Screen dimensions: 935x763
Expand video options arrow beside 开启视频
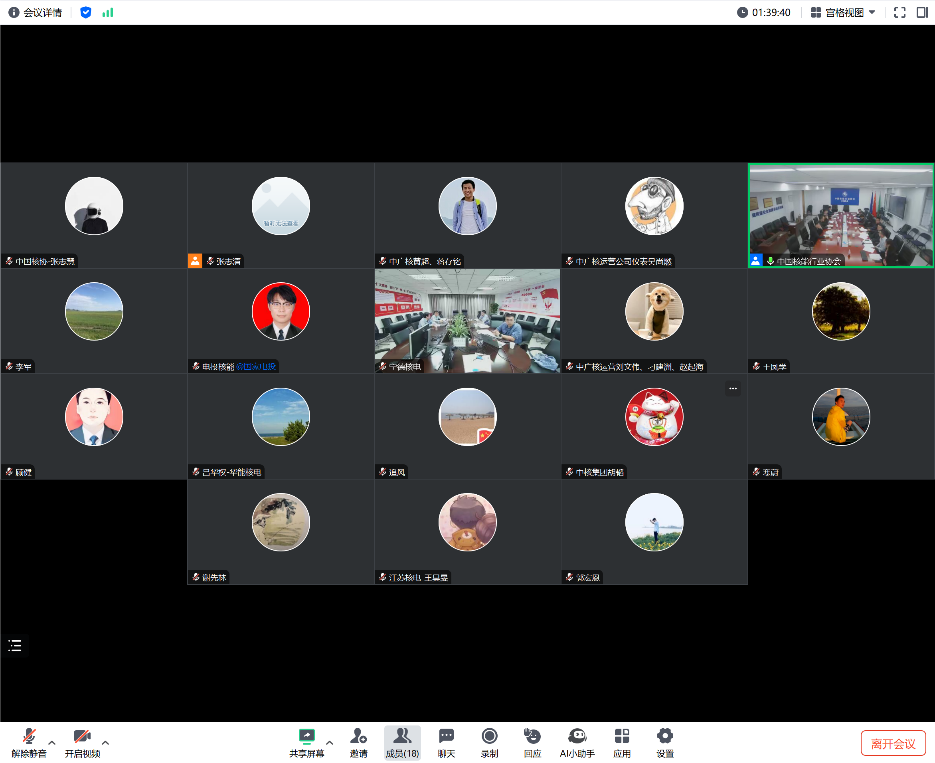(x=106, y=742)
